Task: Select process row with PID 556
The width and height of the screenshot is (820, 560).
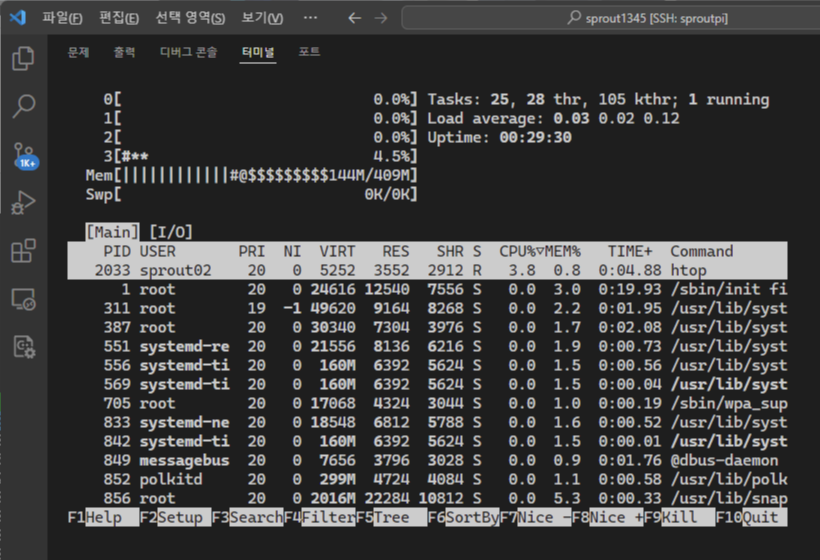Action: point(427,365)
